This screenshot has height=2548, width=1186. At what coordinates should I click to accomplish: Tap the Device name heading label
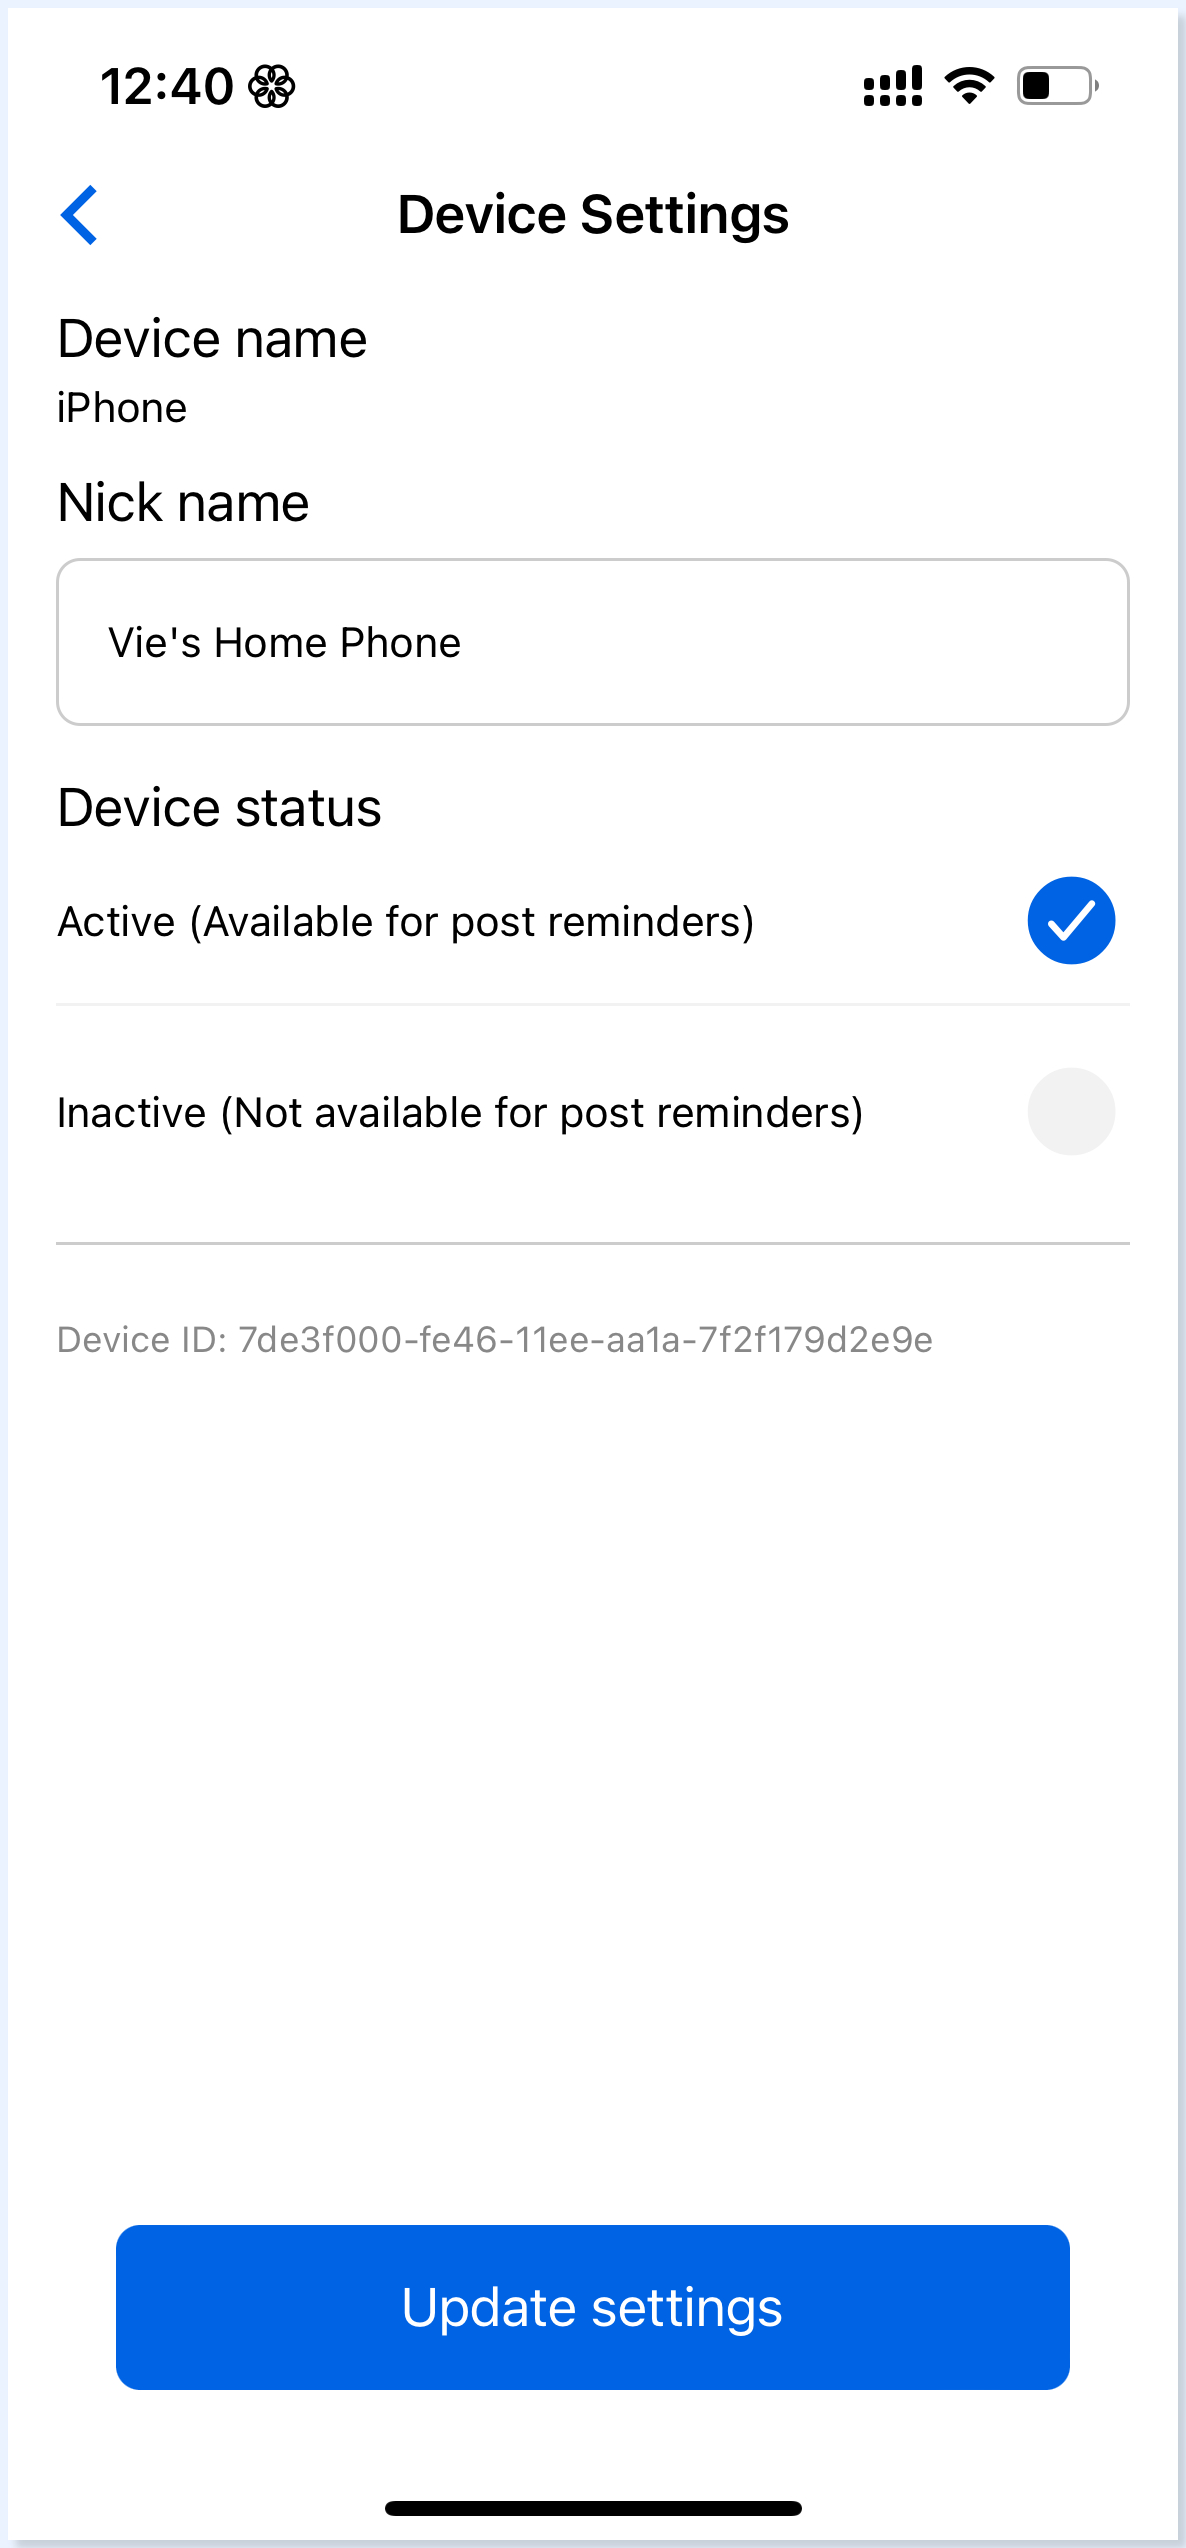tap(213, 339)
